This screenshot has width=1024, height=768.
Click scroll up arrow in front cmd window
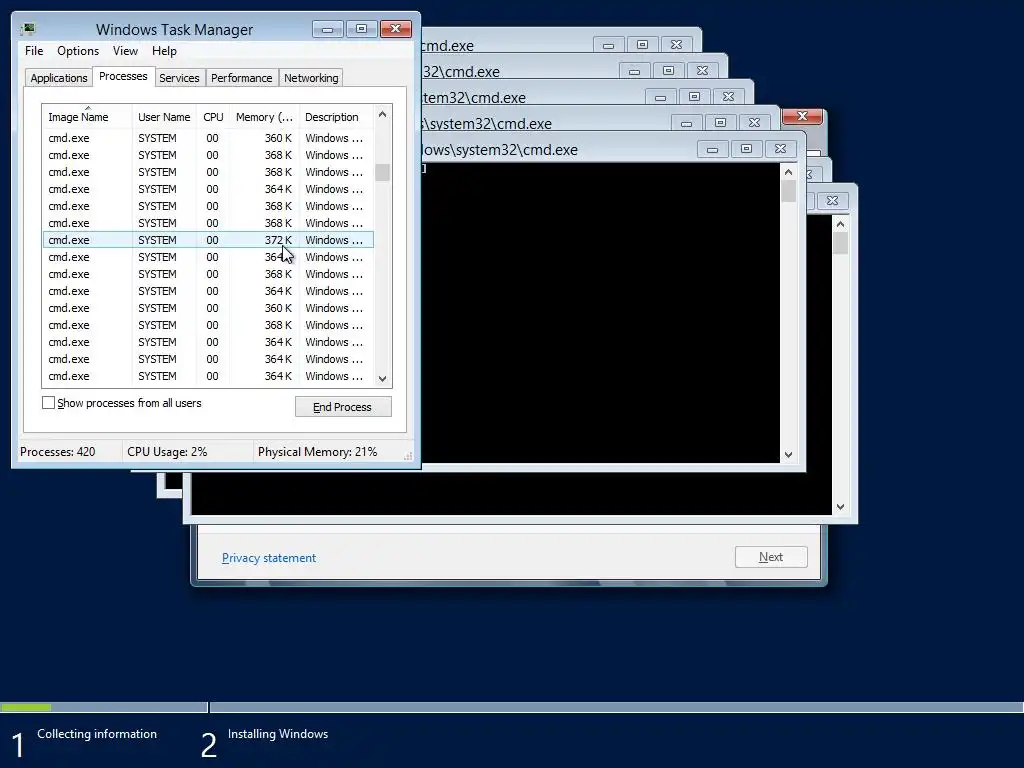pyautogui.click(x=788, y=172)
